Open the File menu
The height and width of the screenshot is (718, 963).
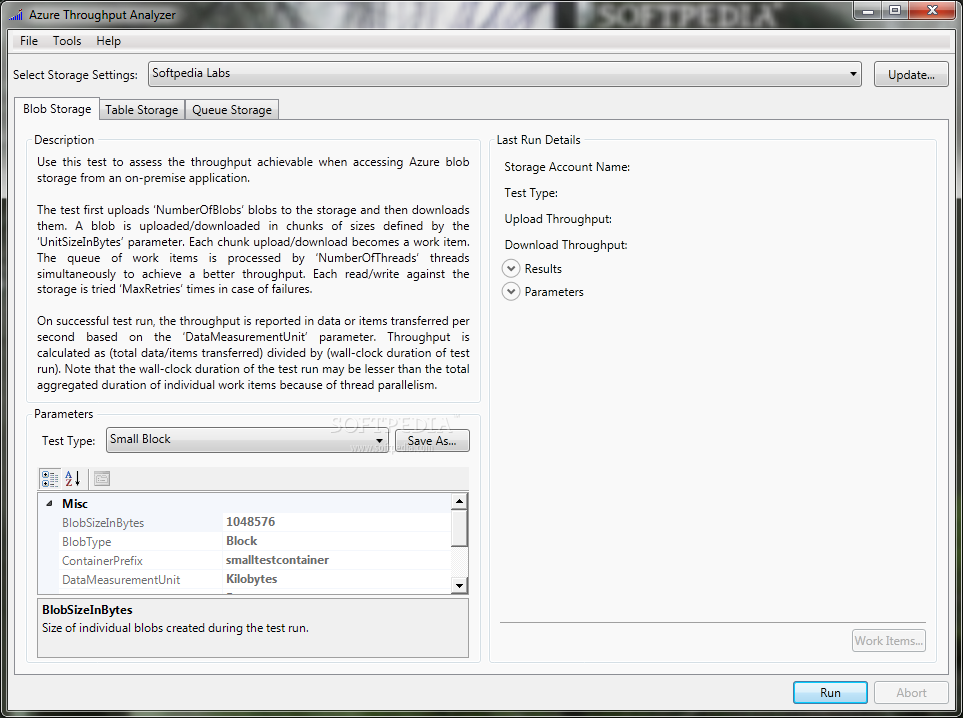click(29, 41)
